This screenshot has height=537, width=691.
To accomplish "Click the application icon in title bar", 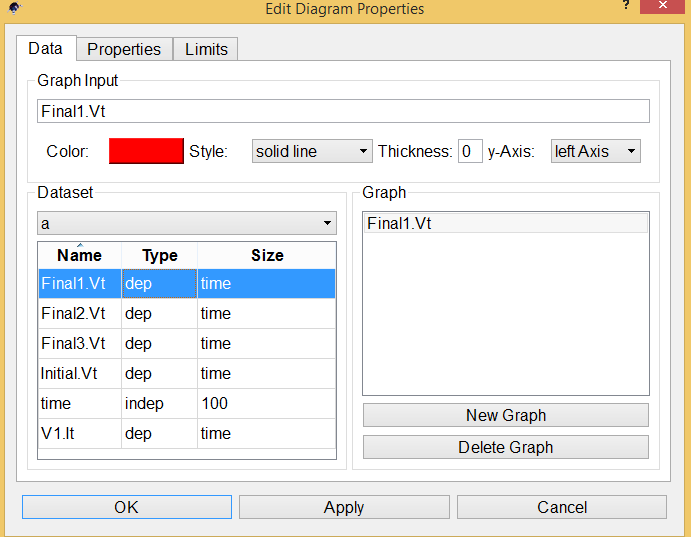I will 15,8.
